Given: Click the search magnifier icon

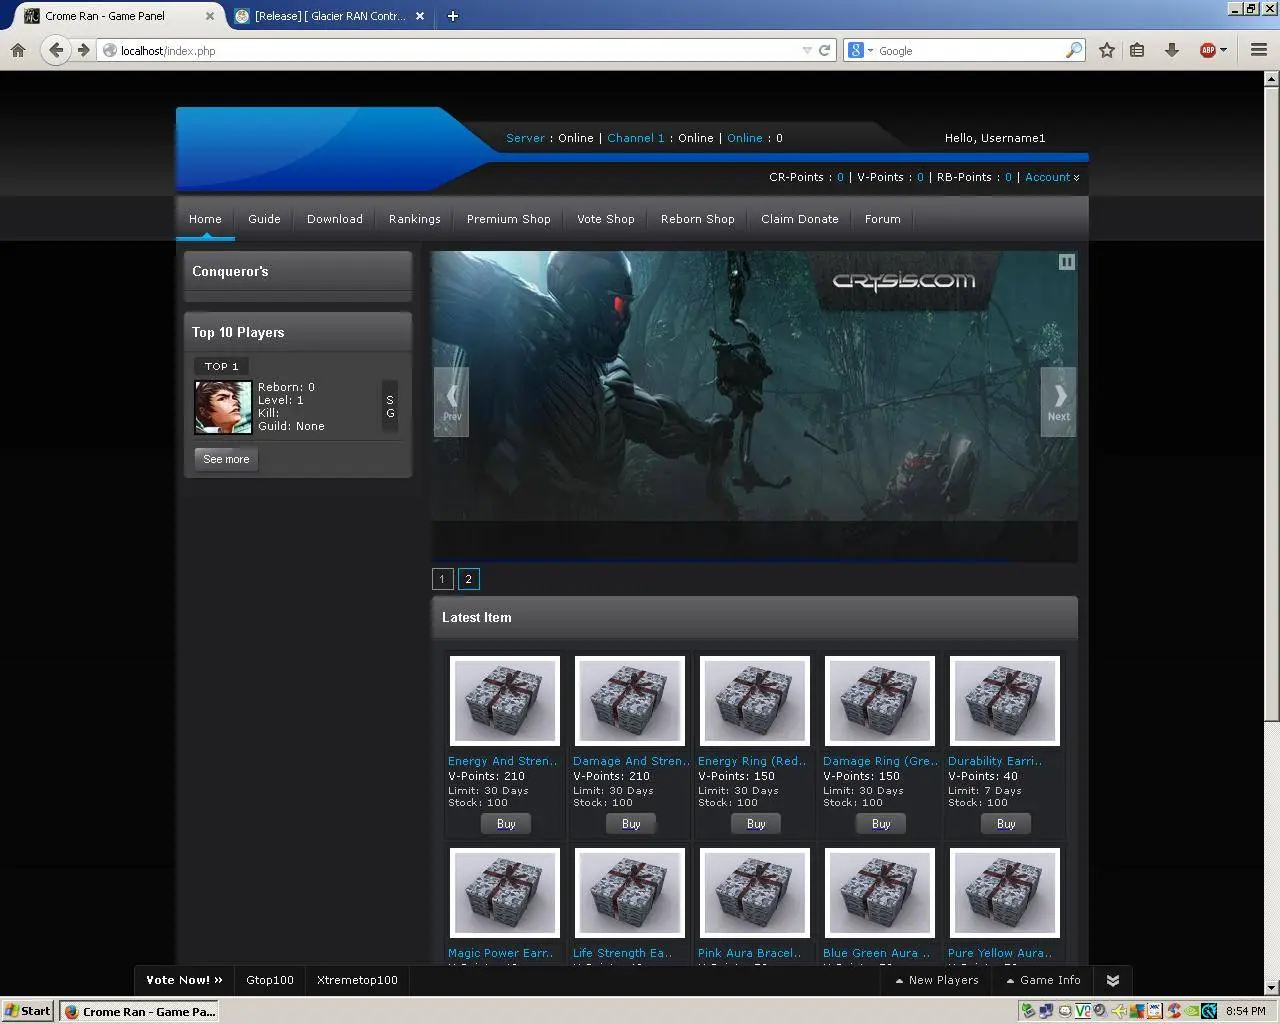Looking at the screenshot, I should [1074, 50].
